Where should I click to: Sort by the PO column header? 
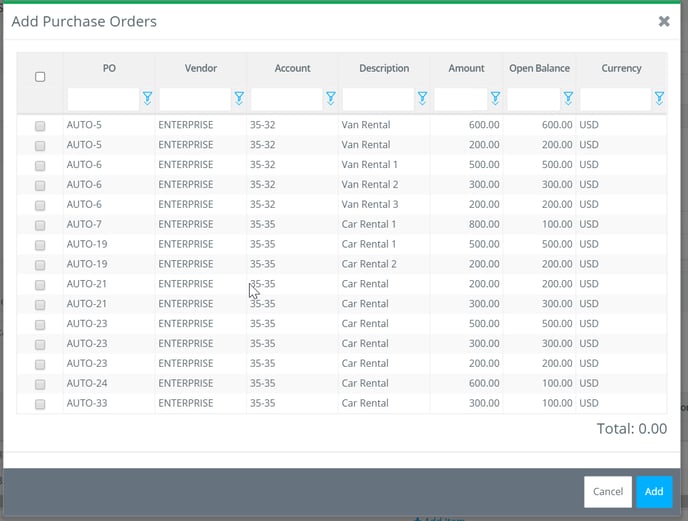pos(109,68)
